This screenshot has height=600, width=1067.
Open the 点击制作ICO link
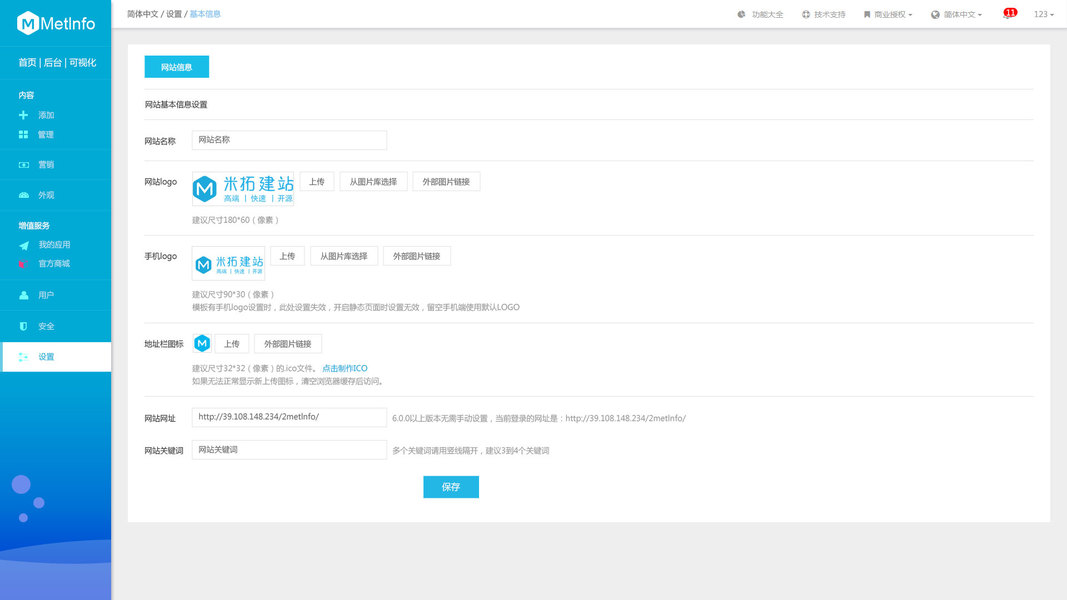pyautogui.click(x=345, y=369)
